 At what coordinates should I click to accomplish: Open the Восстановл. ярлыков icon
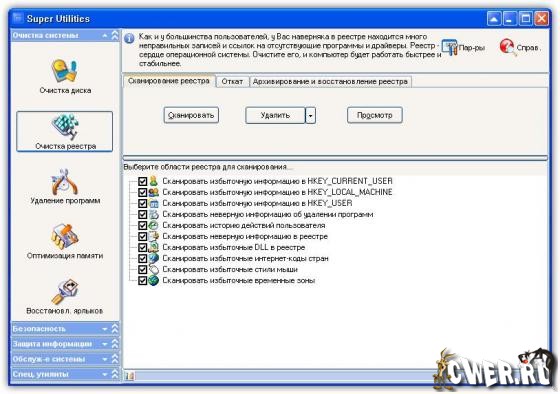[x=65, y=292]
